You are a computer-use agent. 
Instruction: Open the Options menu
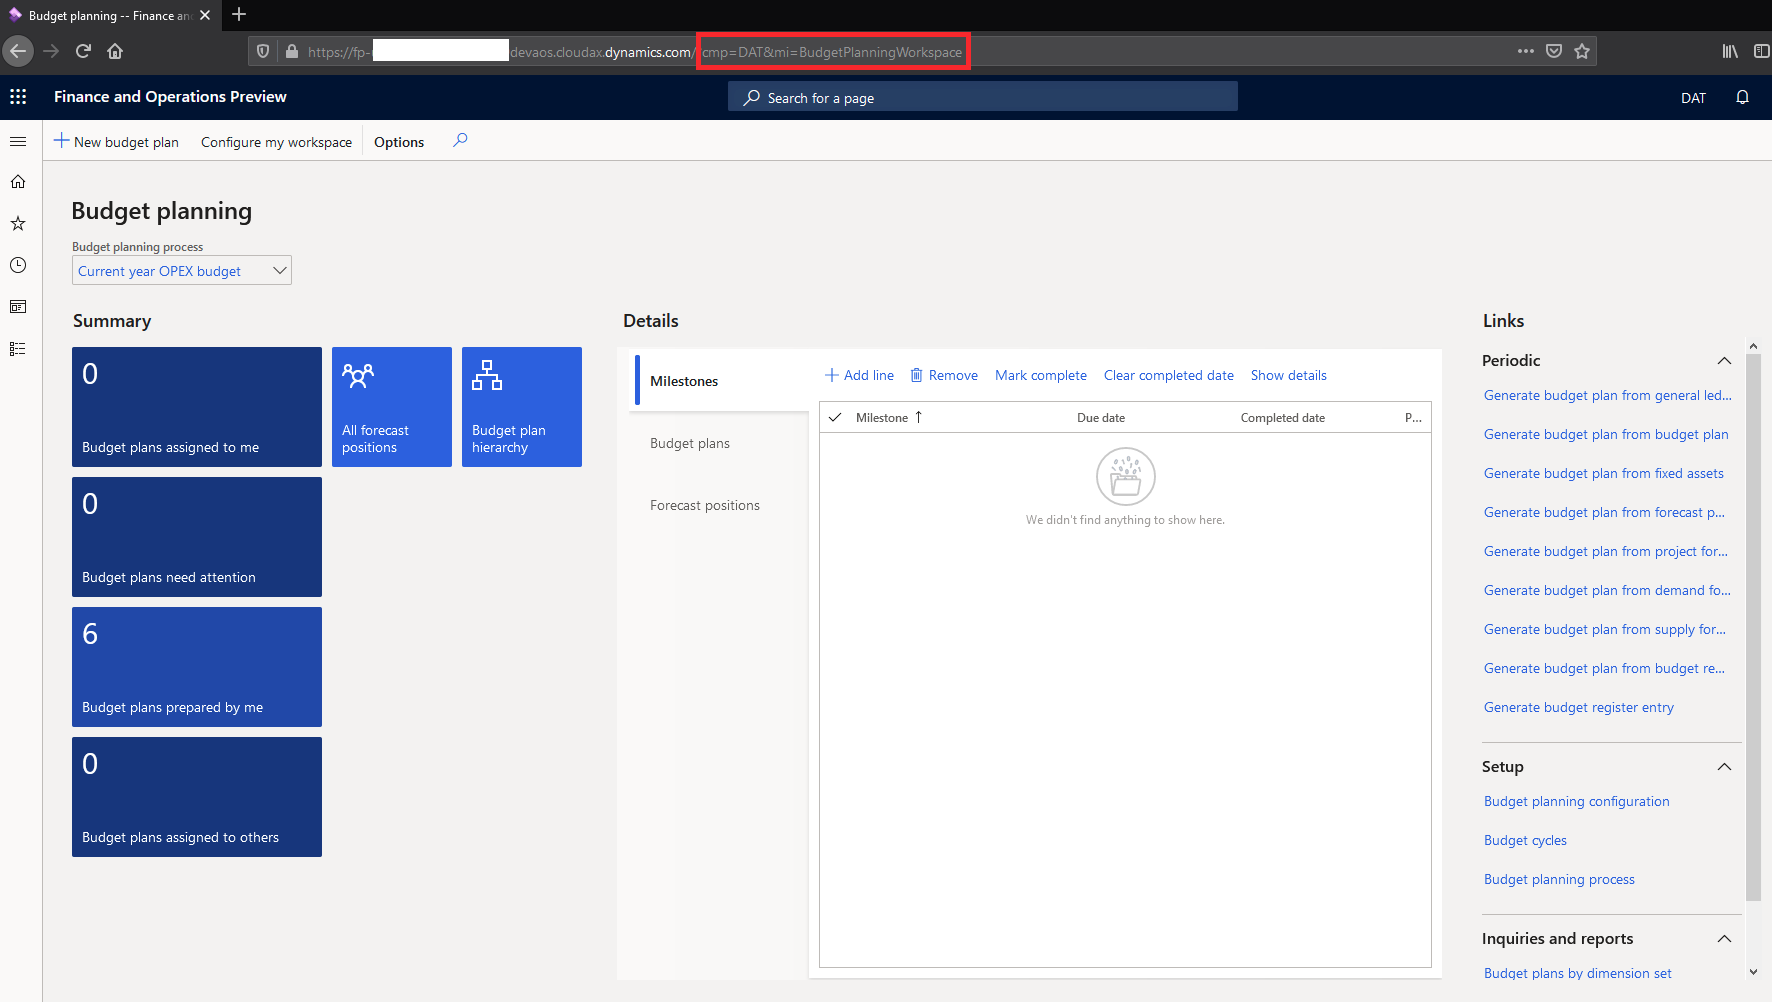click(399, 142)
